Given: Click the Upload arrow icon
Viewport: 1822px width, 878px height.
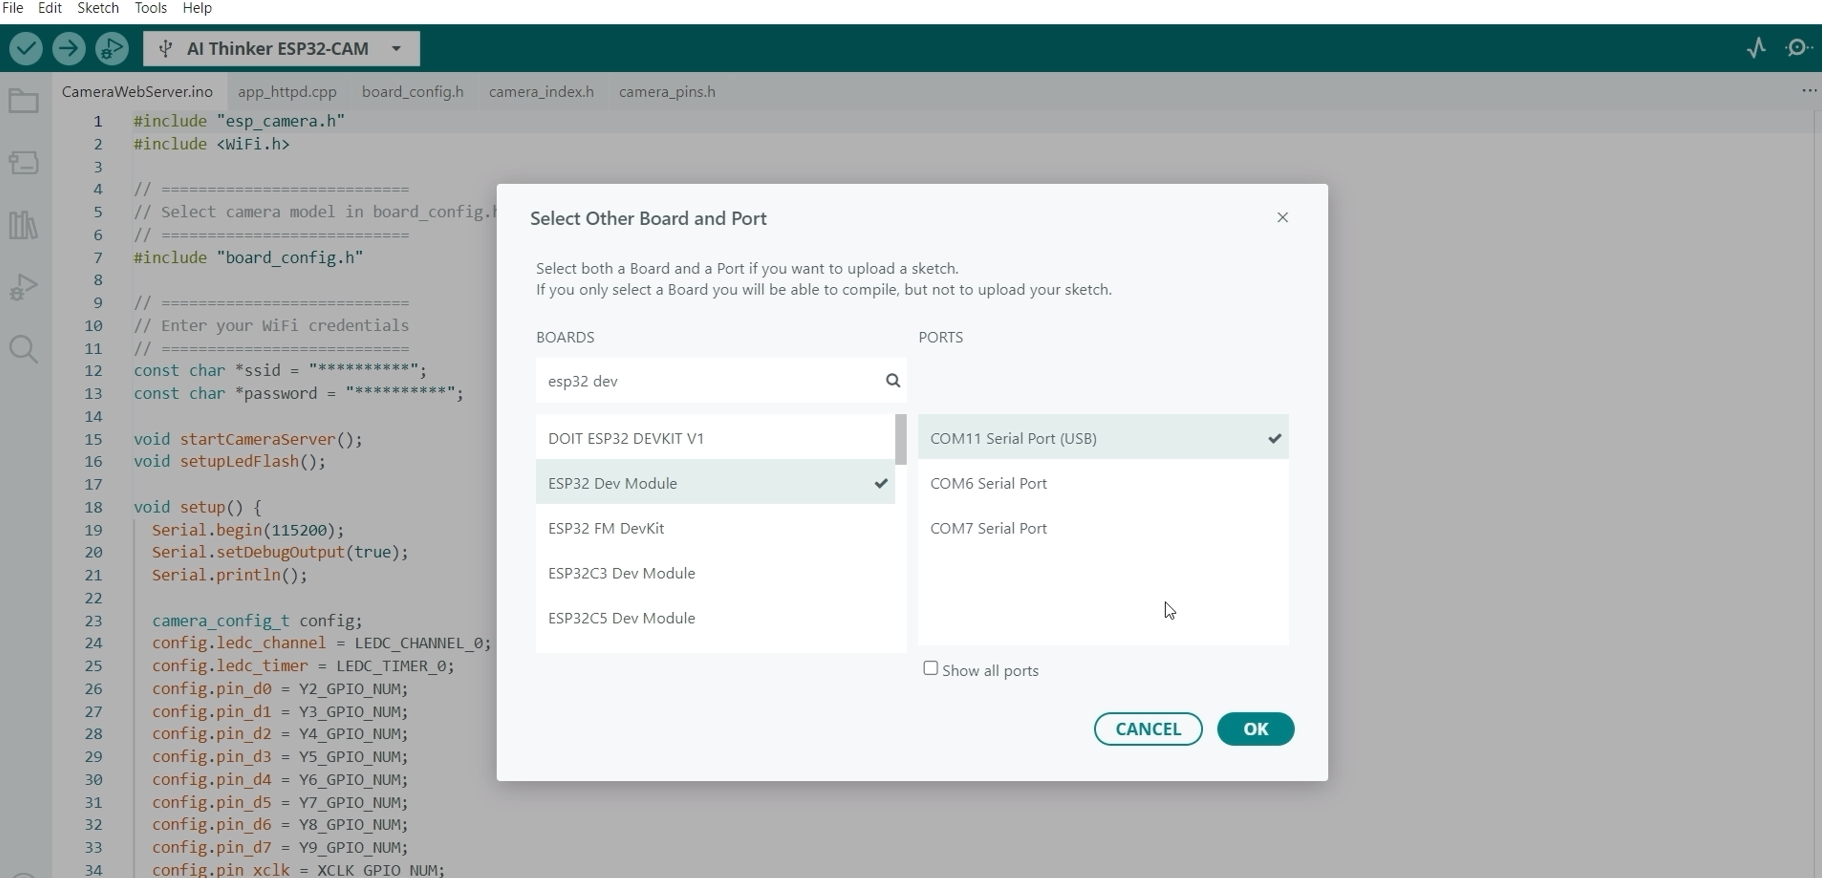Looking at the screenshot, I should click(x=69, y=48).
